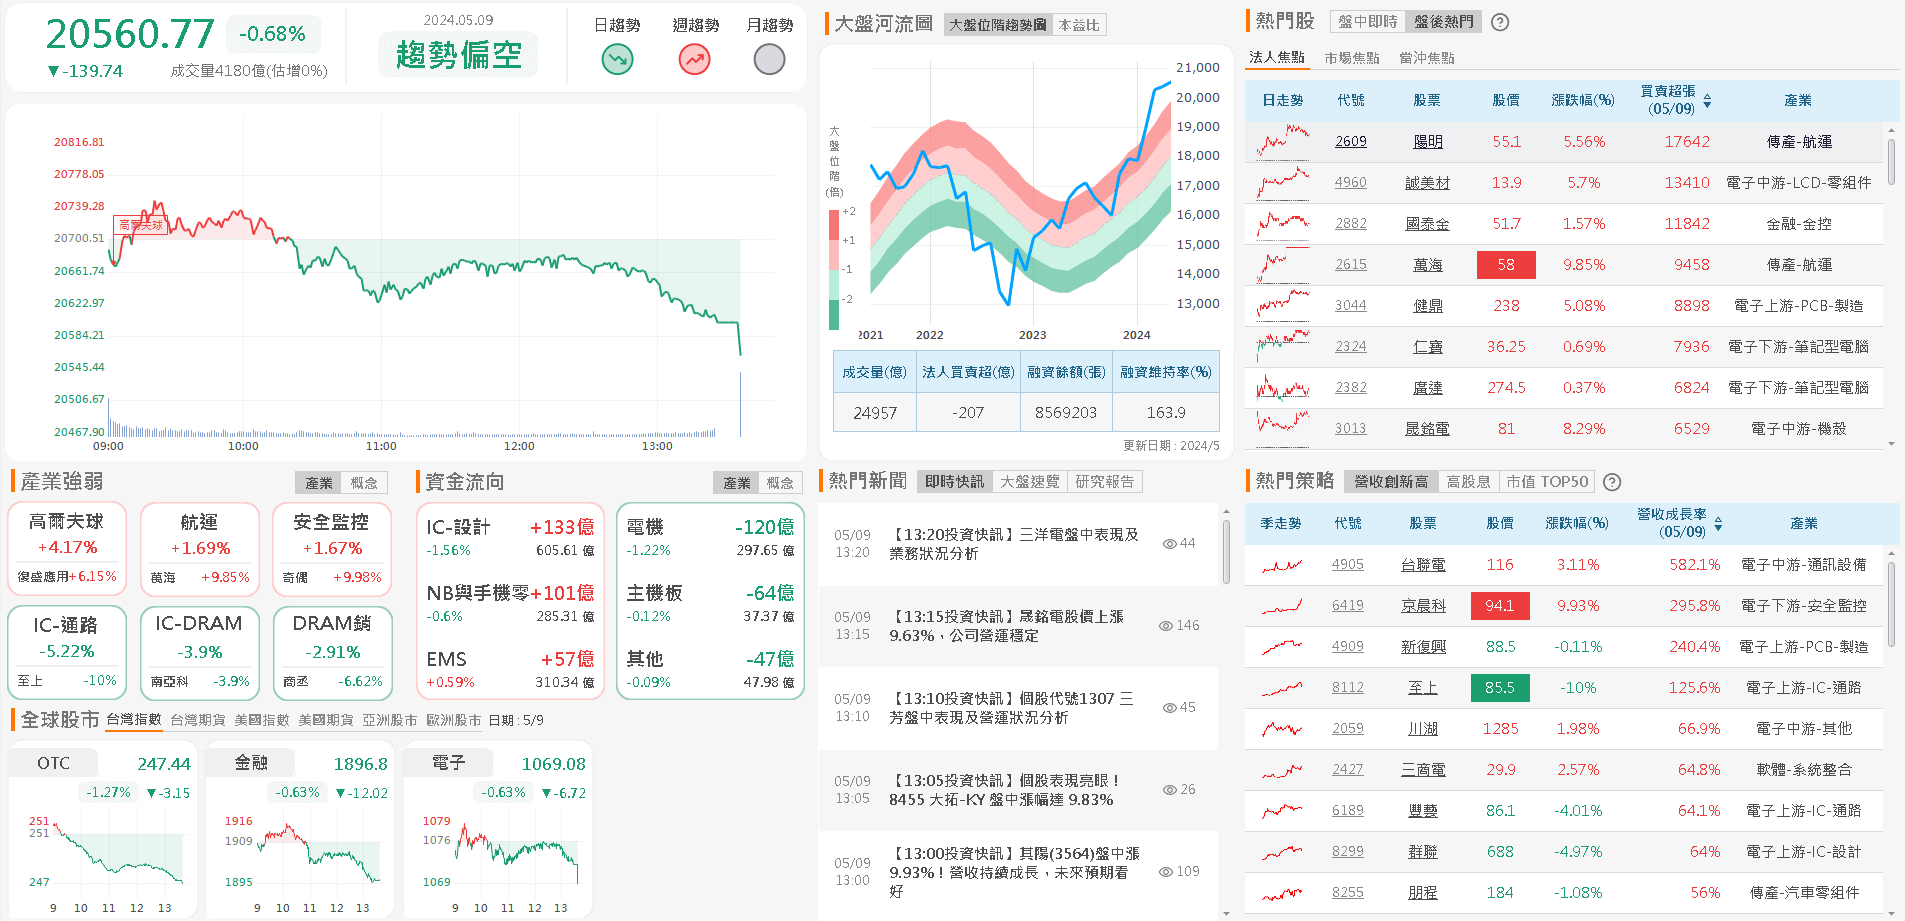Open help icon beside 熱門股 tabs

point(1500,22)
